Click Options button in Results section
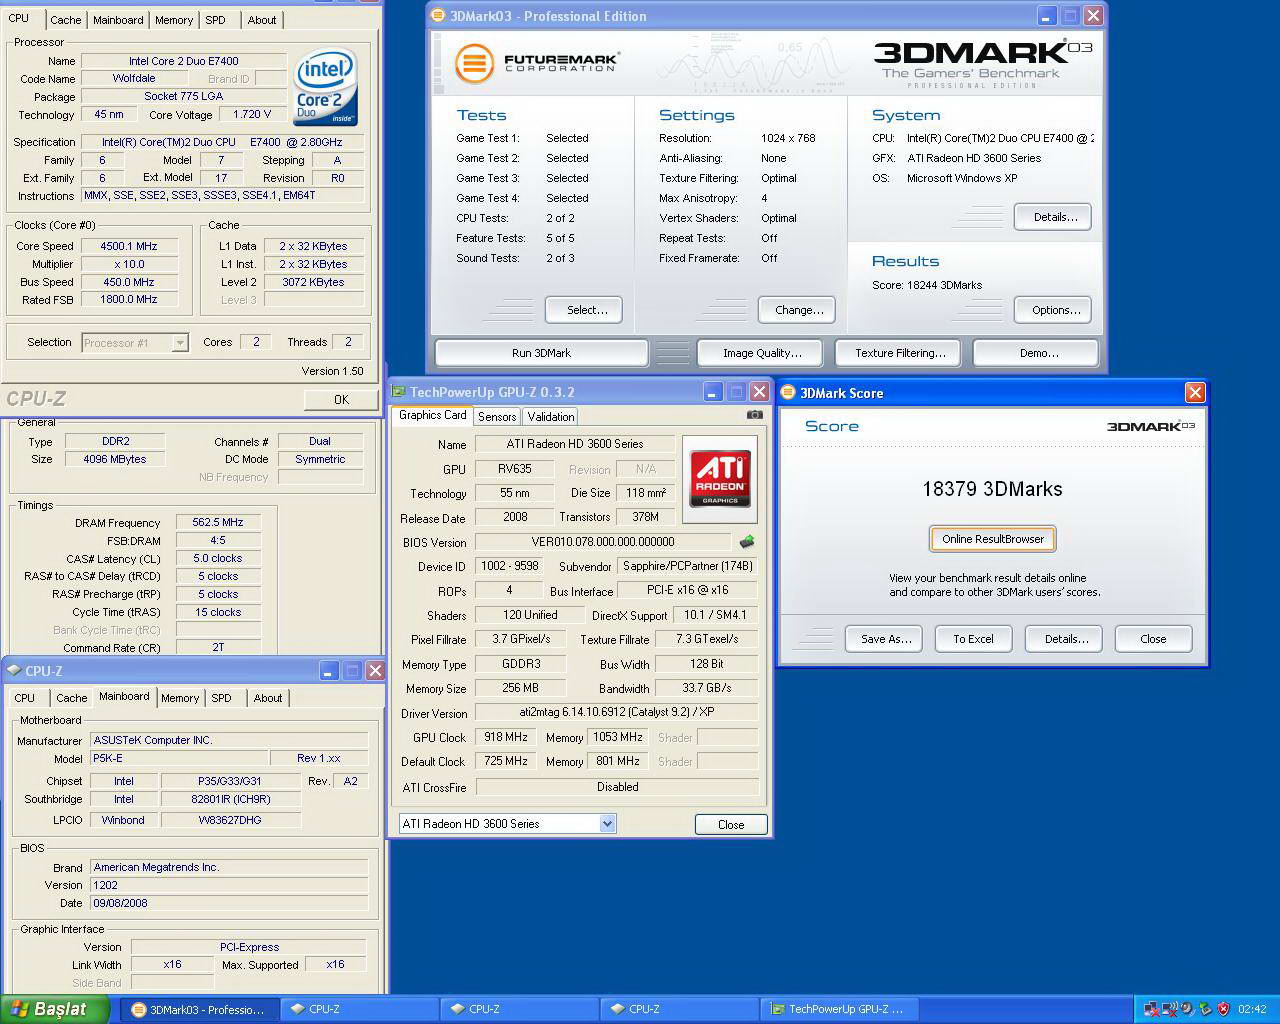The image size is (1280, 1024). (1055, 310)
